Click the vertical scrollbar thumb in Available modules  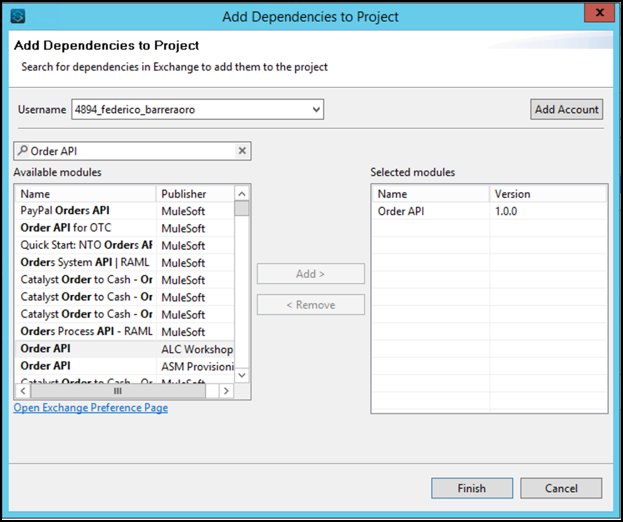pos(242,208)
